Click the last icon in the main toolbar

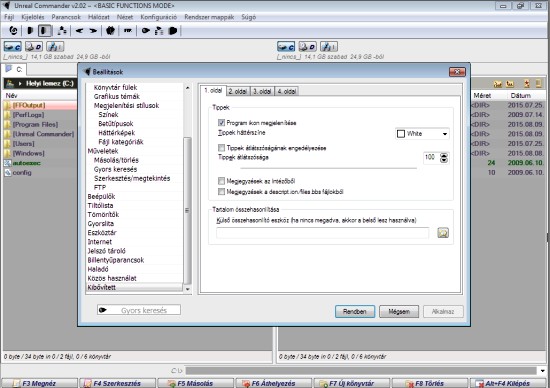[x=173, y=31]
